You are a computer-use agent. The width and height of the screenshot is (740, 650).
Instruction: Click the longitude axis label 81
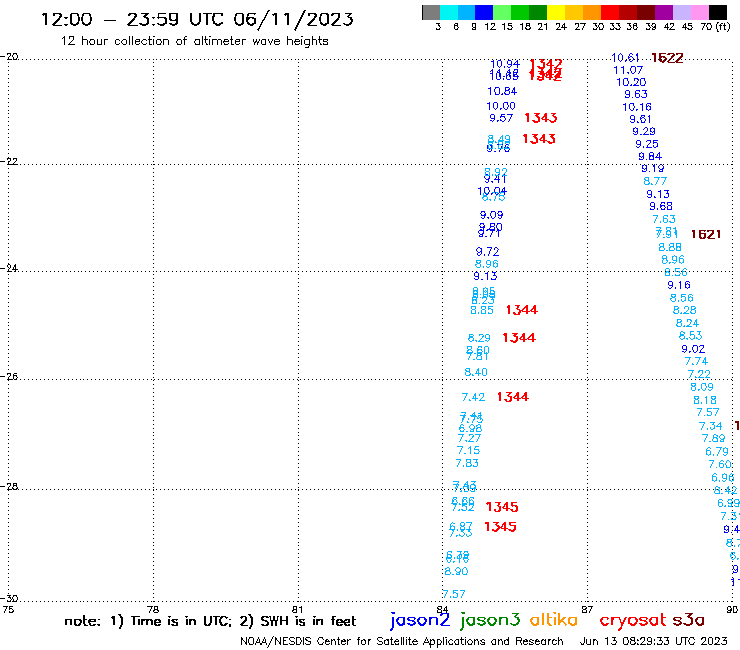point(297,609)
